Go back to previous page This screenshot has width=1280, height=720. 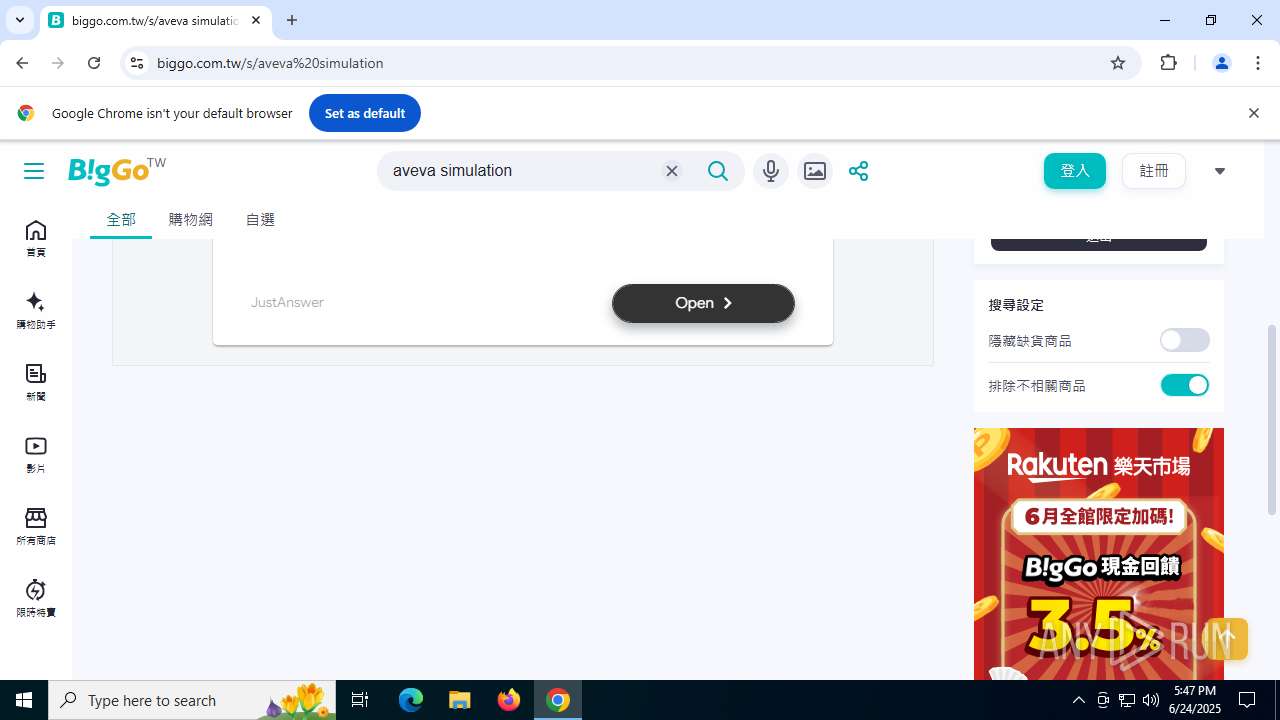tap(22, 63)
